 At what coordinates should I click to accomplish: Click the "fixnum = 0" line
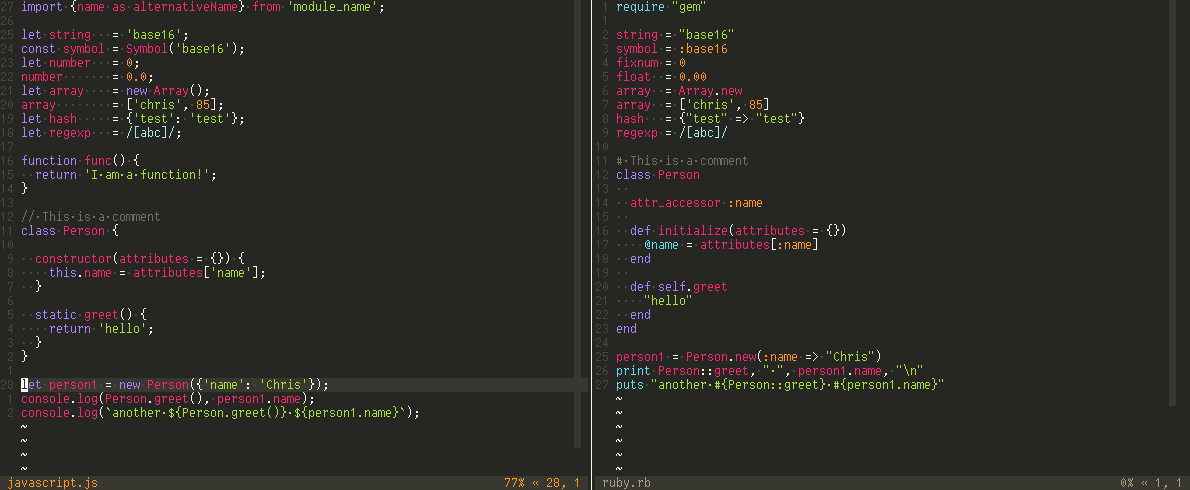click(650, 63)
